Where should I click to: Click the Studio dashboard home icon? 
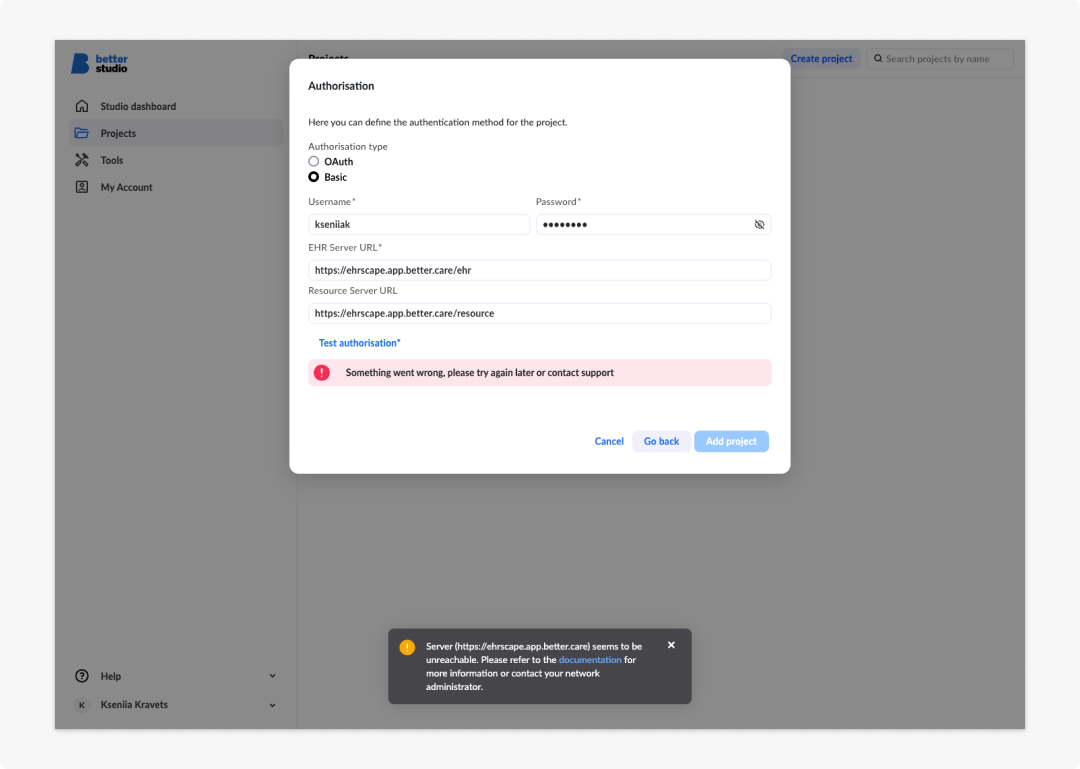click(82, 106)
